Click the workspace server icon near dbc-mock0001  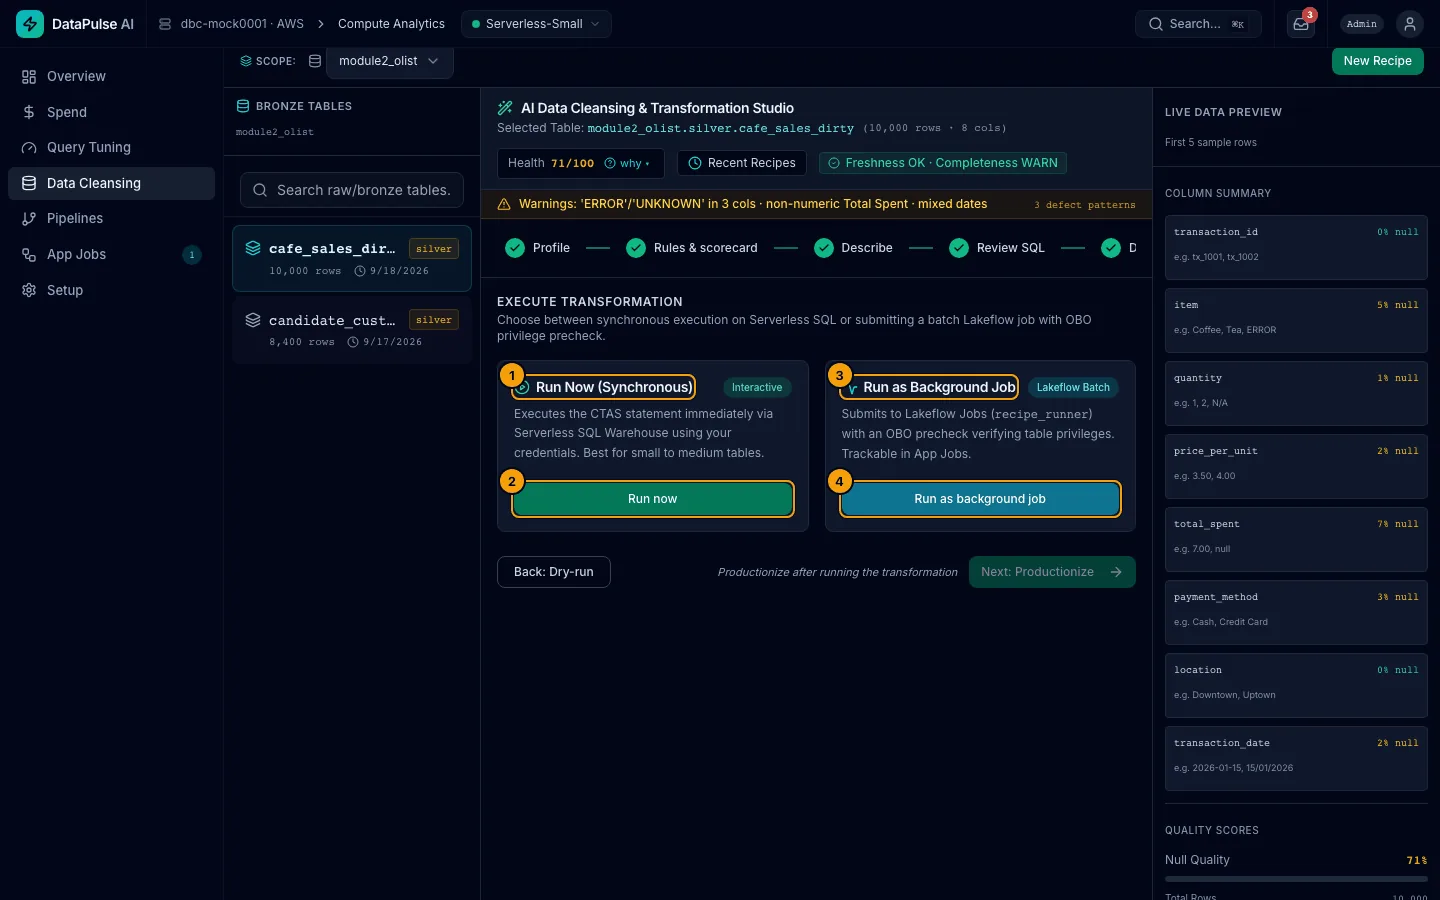coord(165,24)
